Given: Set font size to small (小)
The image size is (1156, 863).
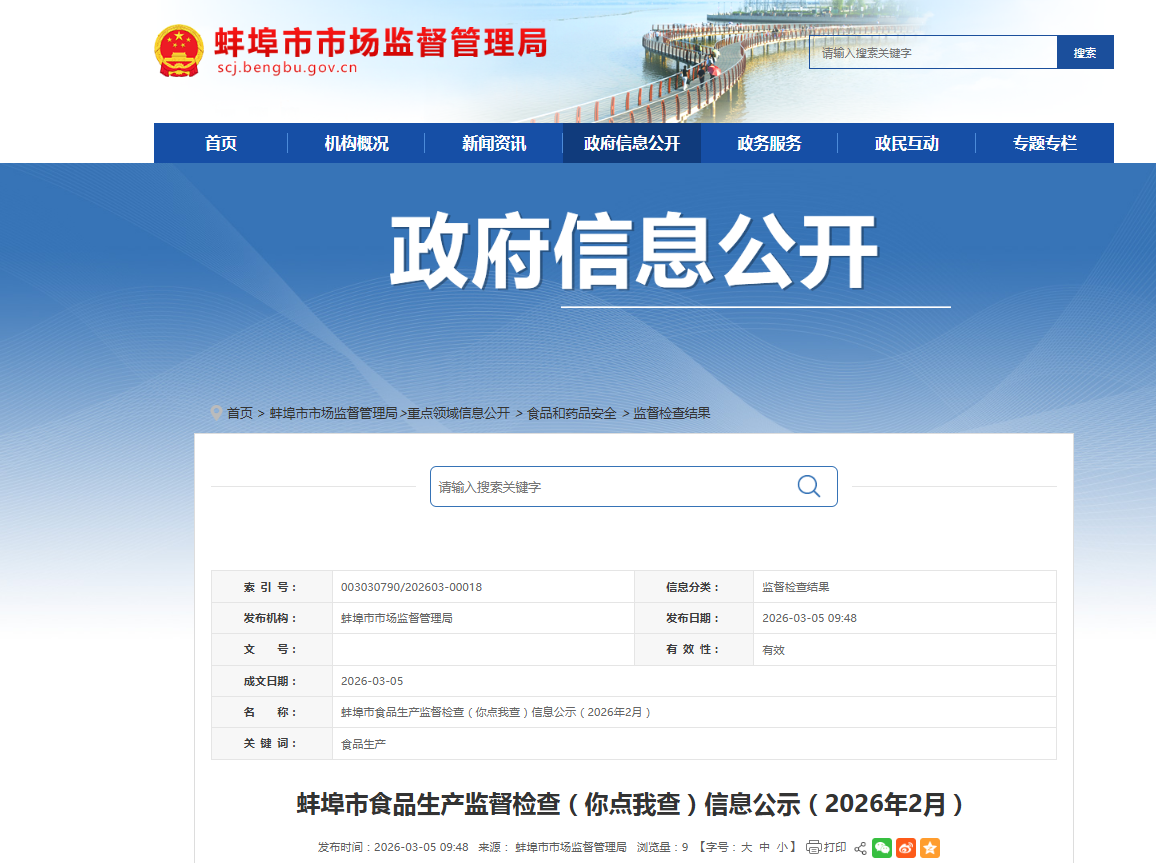Looking at the screenshot, I should (x=782, y=847).
